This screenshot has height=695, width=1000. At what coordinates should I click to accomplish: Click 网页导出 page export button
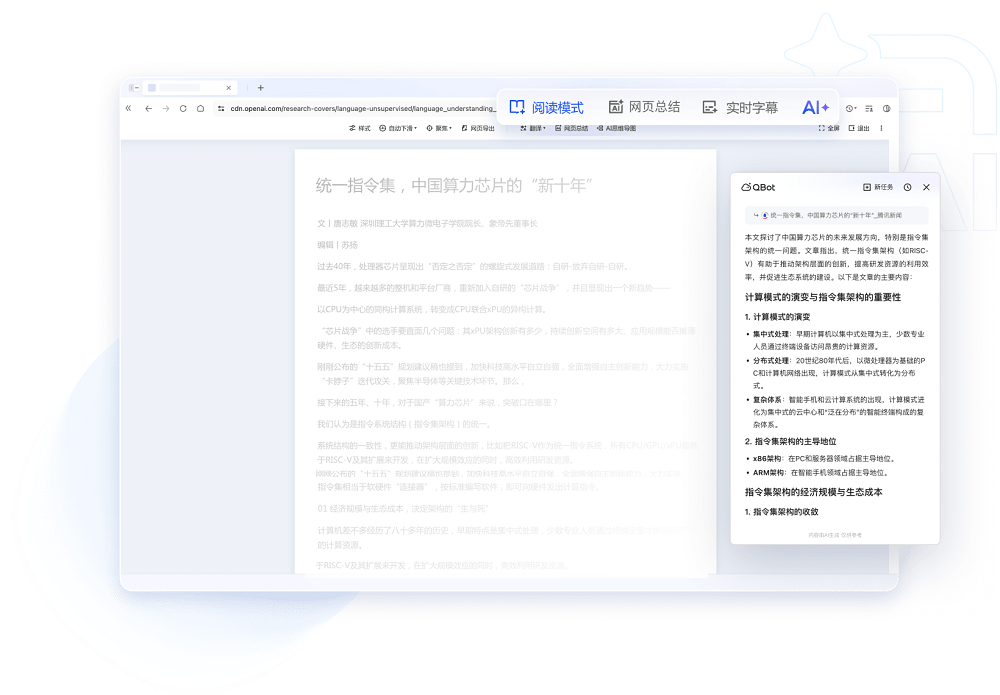[478, 128]
